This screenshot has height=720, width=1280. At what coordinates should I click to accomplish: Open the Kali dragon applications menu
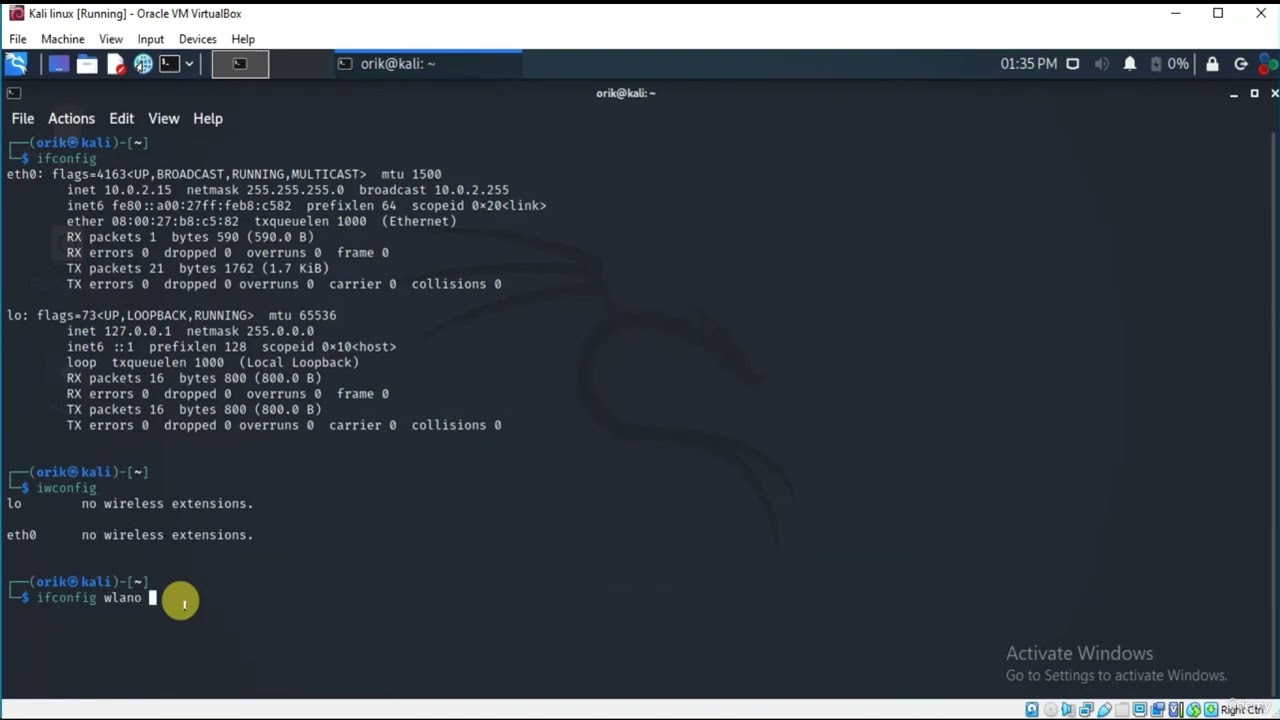(x=16, y=64)
